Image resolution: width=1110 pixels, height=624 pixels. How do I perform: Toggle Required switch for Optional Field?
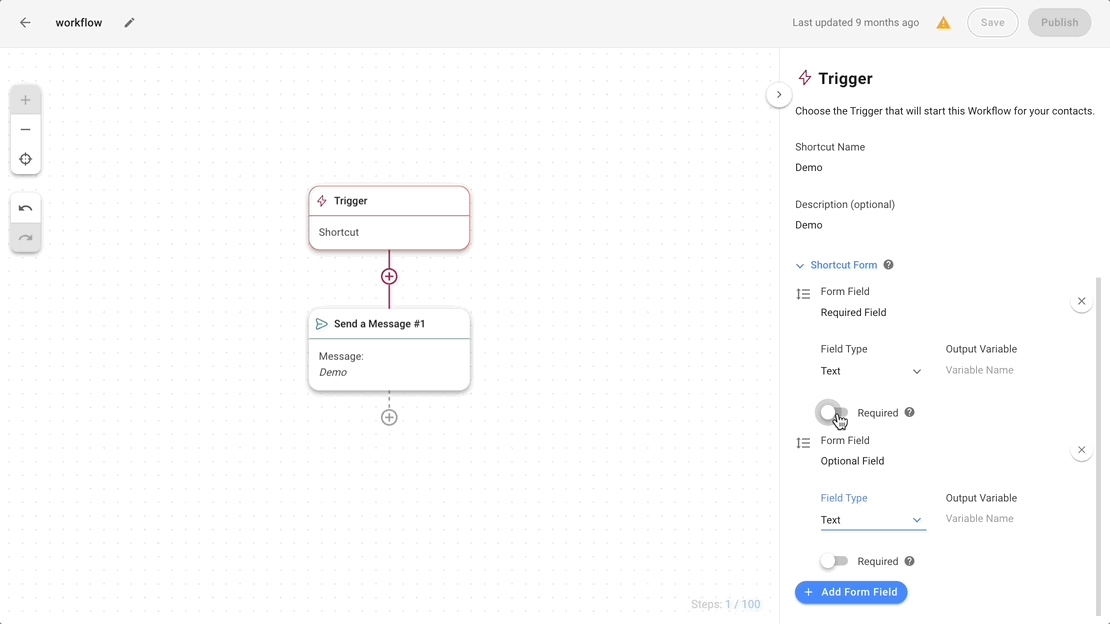(833, 562)
